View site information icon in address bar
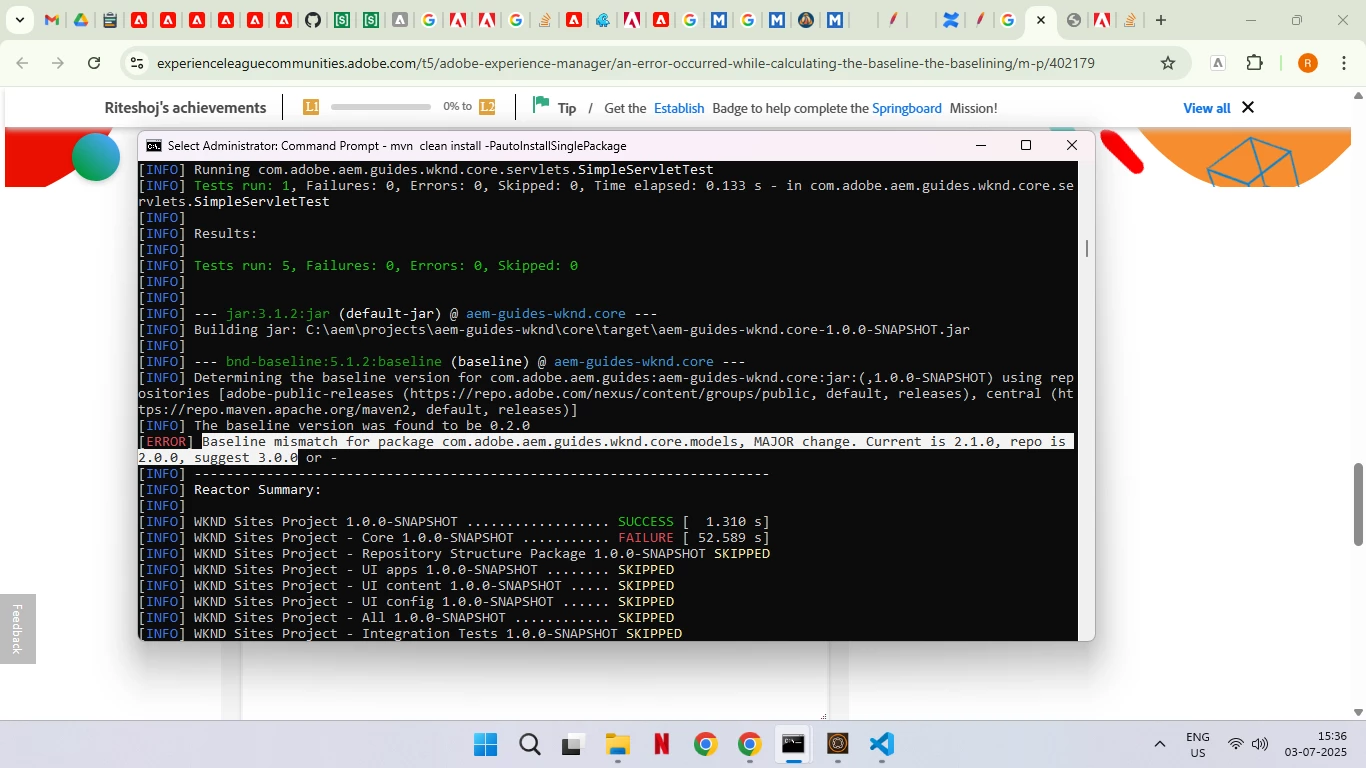The height and width of the screenshot is (768, 1366). pos(137,63)
